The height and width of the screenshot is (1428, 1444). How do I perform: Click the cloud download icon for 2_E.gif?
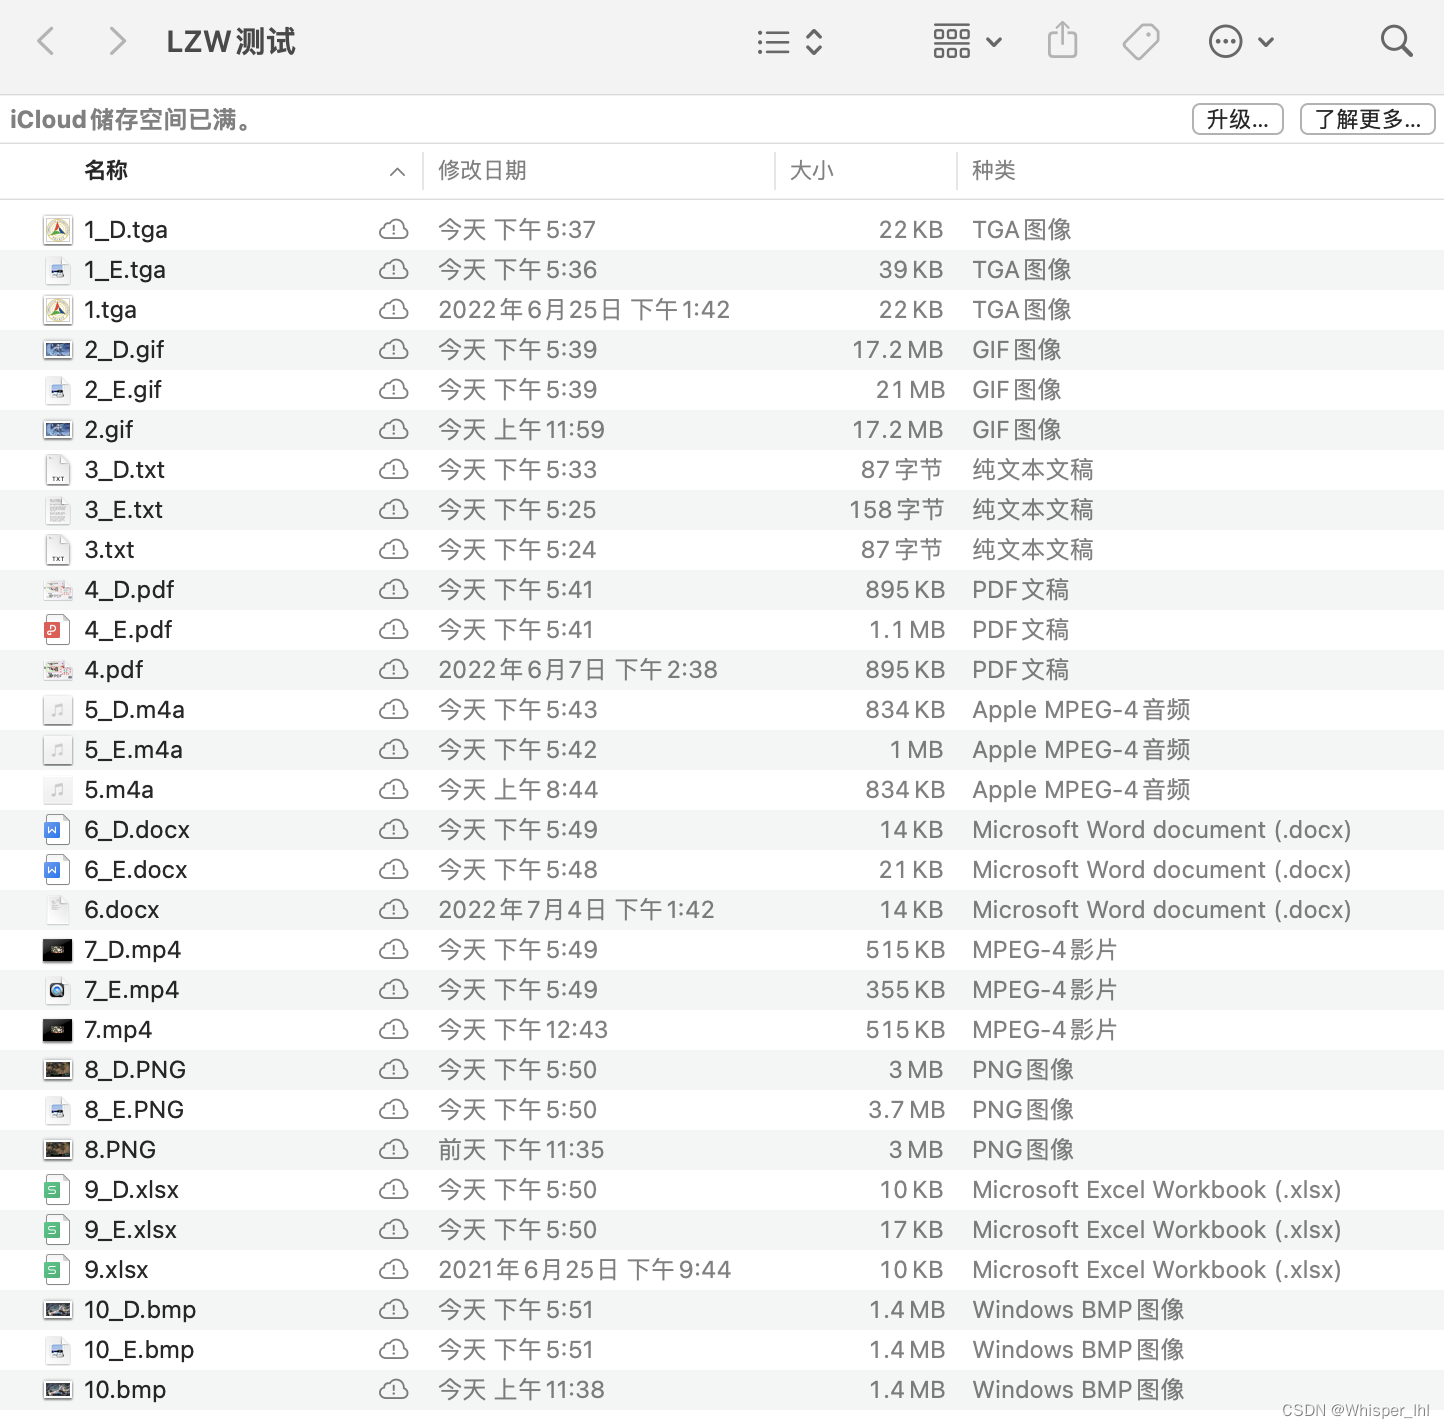pos(394,390)
